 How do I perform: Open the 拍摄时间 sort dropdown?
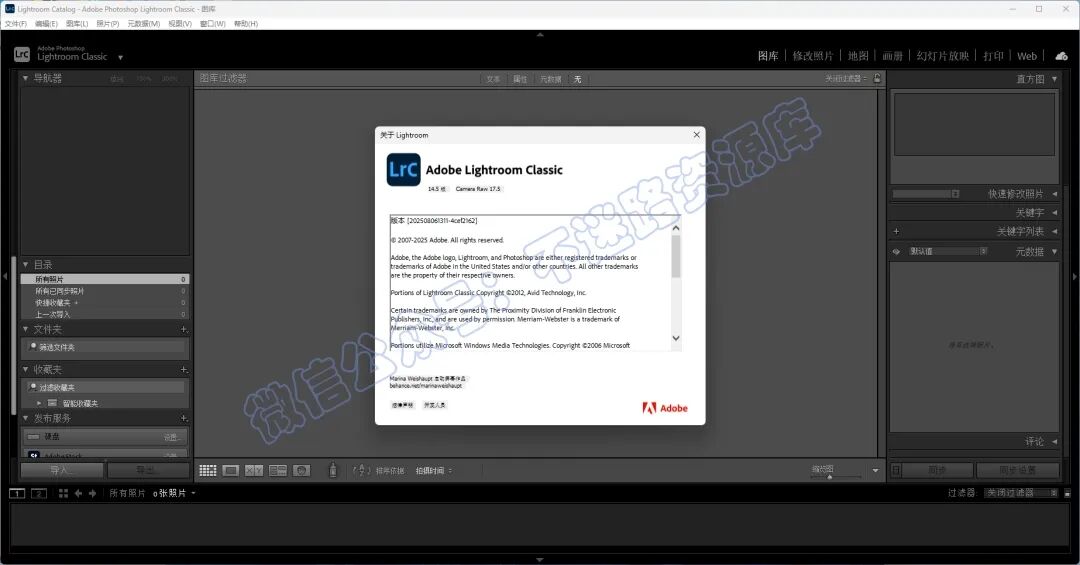click(x=434, y=471)
